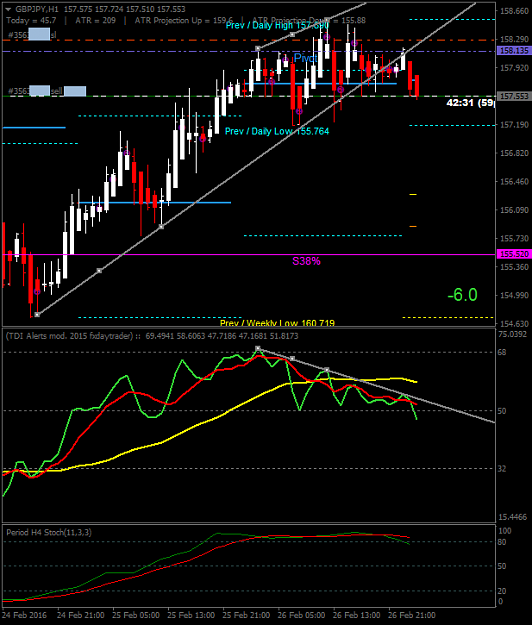This screenshot has width=532, height=625.
Task: Click the TDI level 68 axis label
Action: pos(502,352)
